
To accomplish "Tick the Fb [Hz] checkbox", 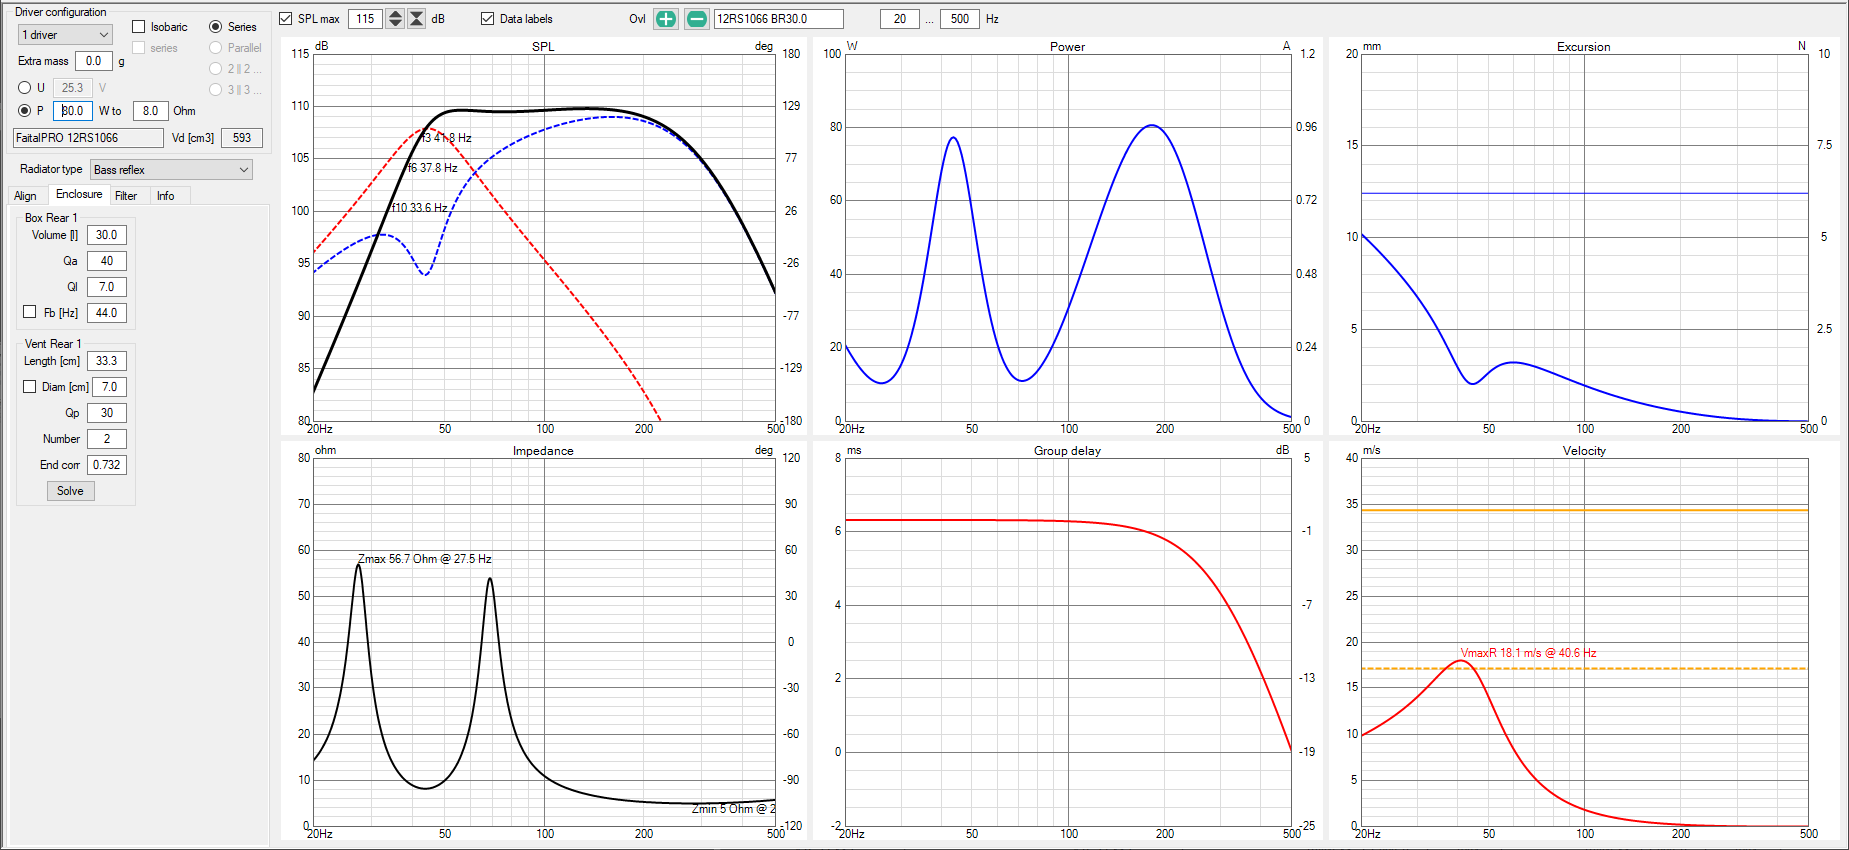I will click(x=30, y=312).
